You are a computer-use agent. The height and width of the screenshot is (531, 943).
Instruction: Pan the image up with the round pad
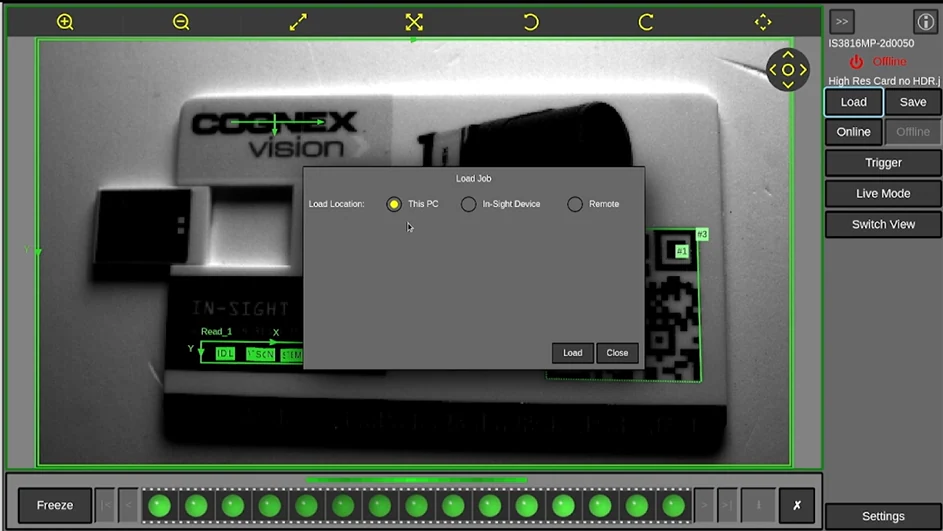tap(788, 55)
